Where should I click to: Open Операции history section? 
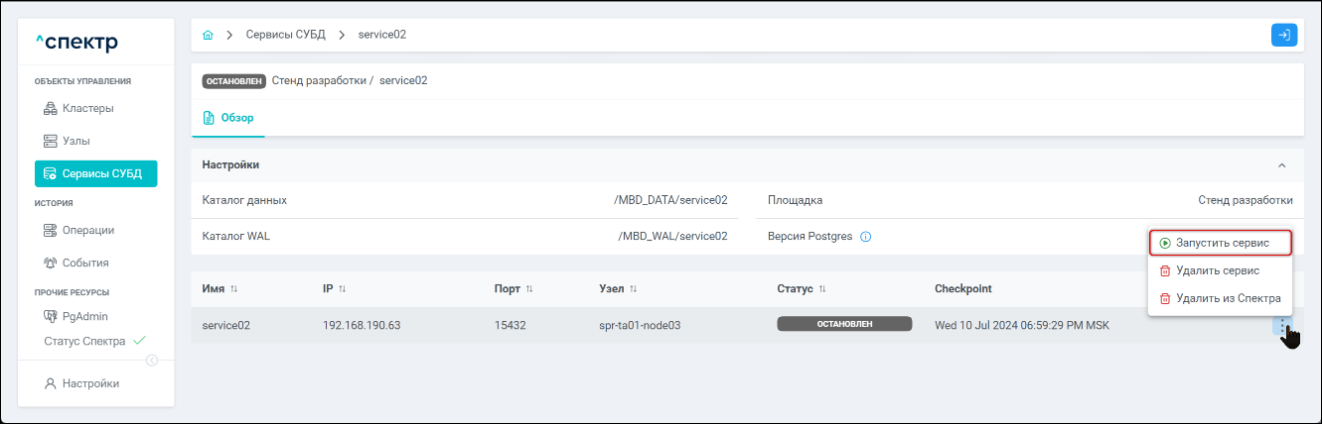[89, 230]
